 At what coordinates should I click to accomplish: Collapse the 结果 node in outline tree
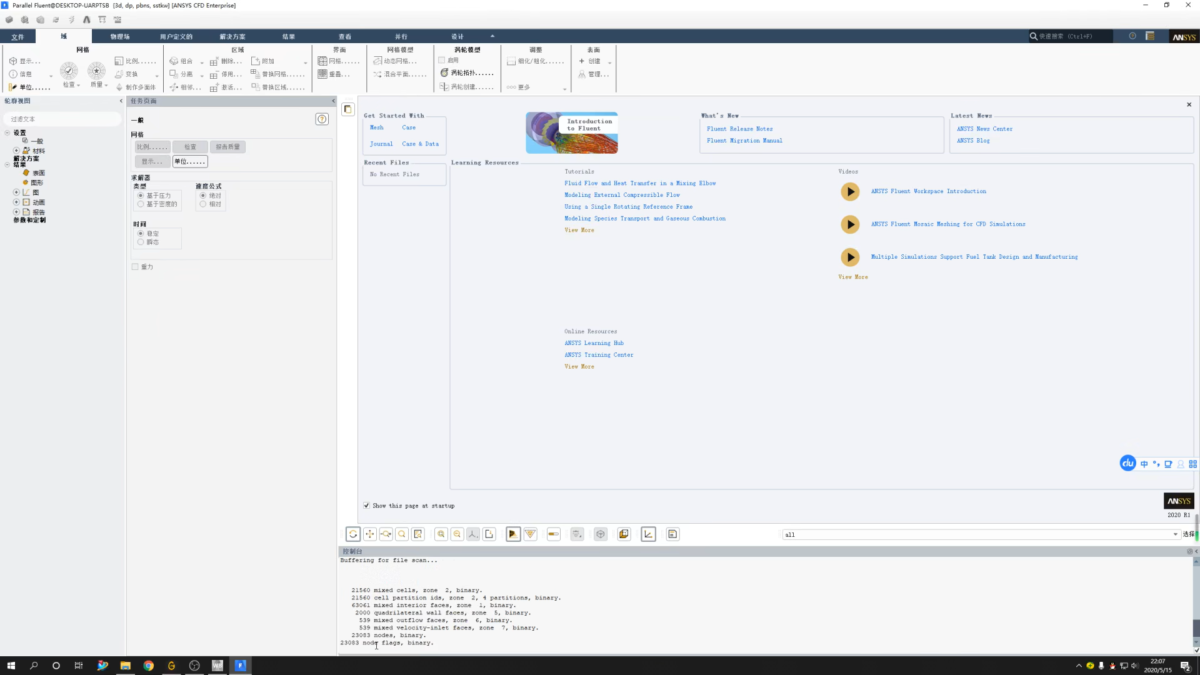click(x=7, y=164)
